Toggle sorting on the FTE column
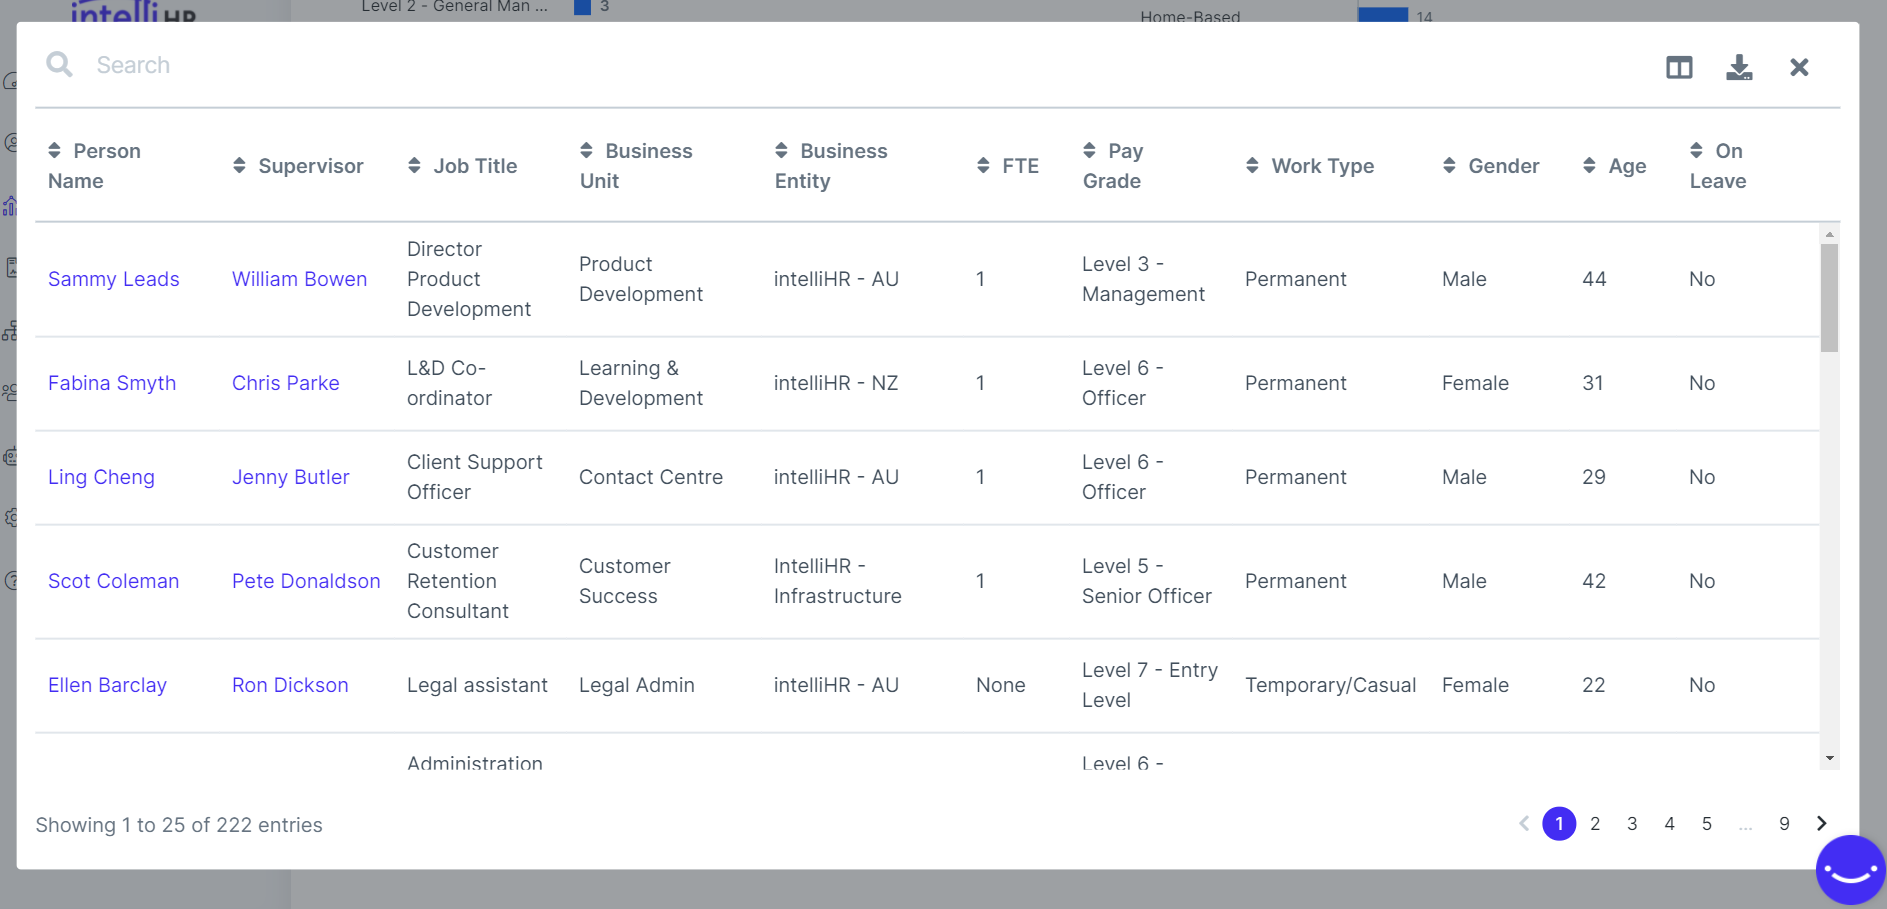 point(981,166)
